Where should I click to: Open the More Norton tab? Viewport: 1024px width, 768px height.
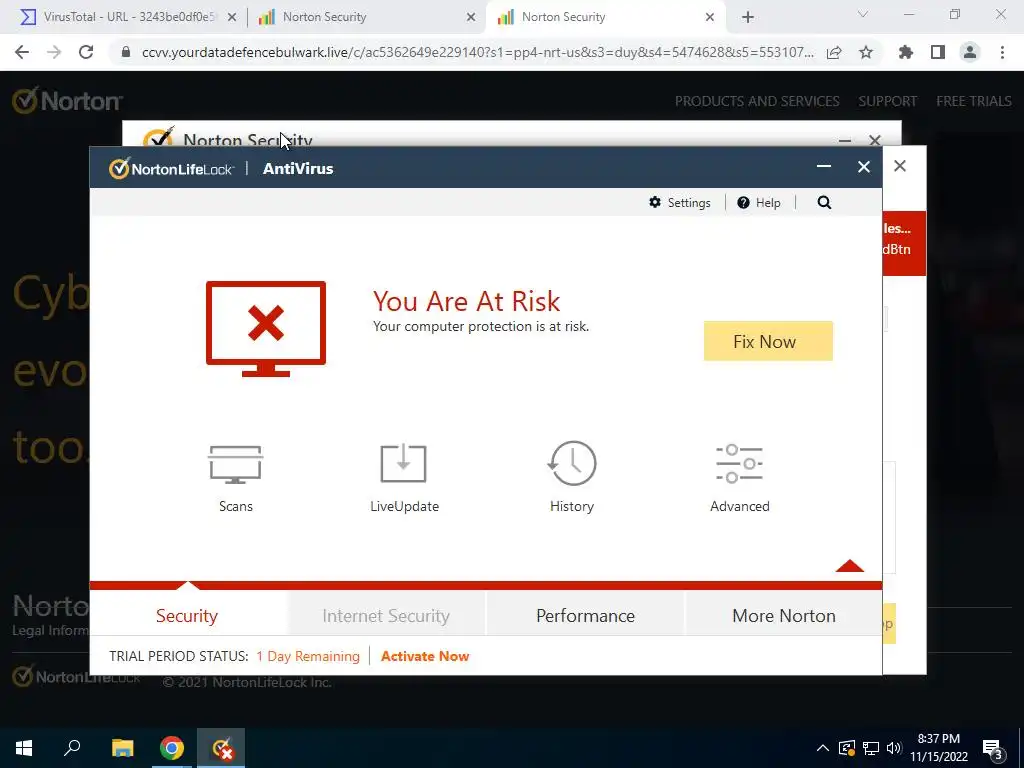[784, 616]
